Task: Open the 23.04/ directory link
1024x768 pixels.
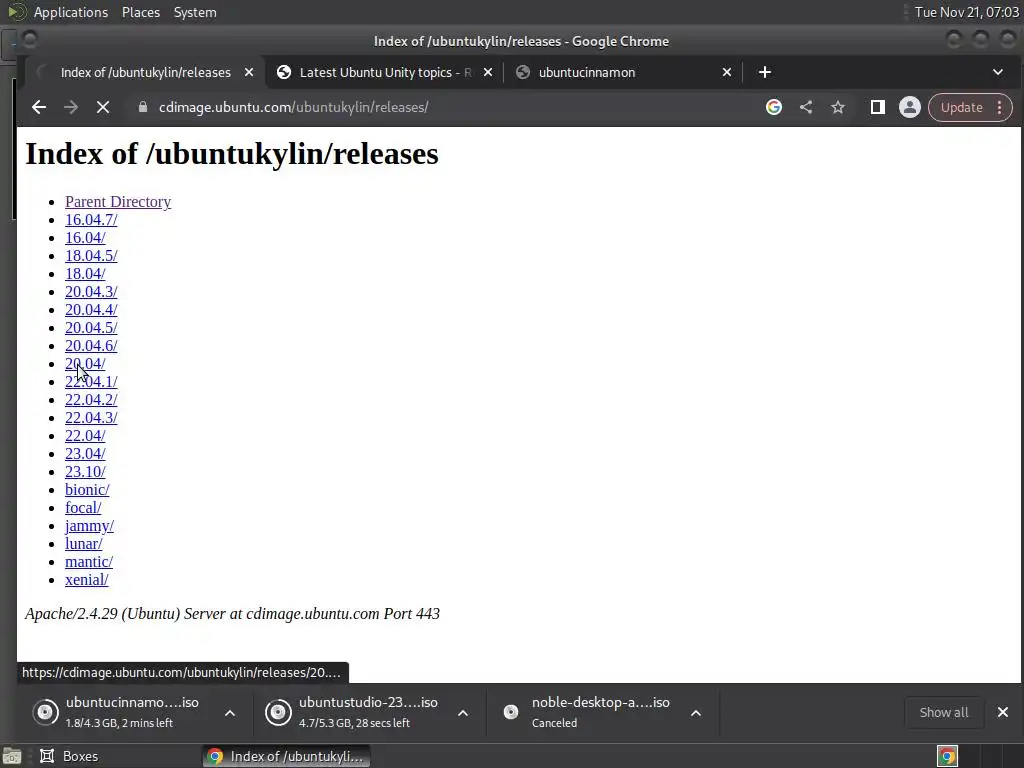Action: [85, 453]
